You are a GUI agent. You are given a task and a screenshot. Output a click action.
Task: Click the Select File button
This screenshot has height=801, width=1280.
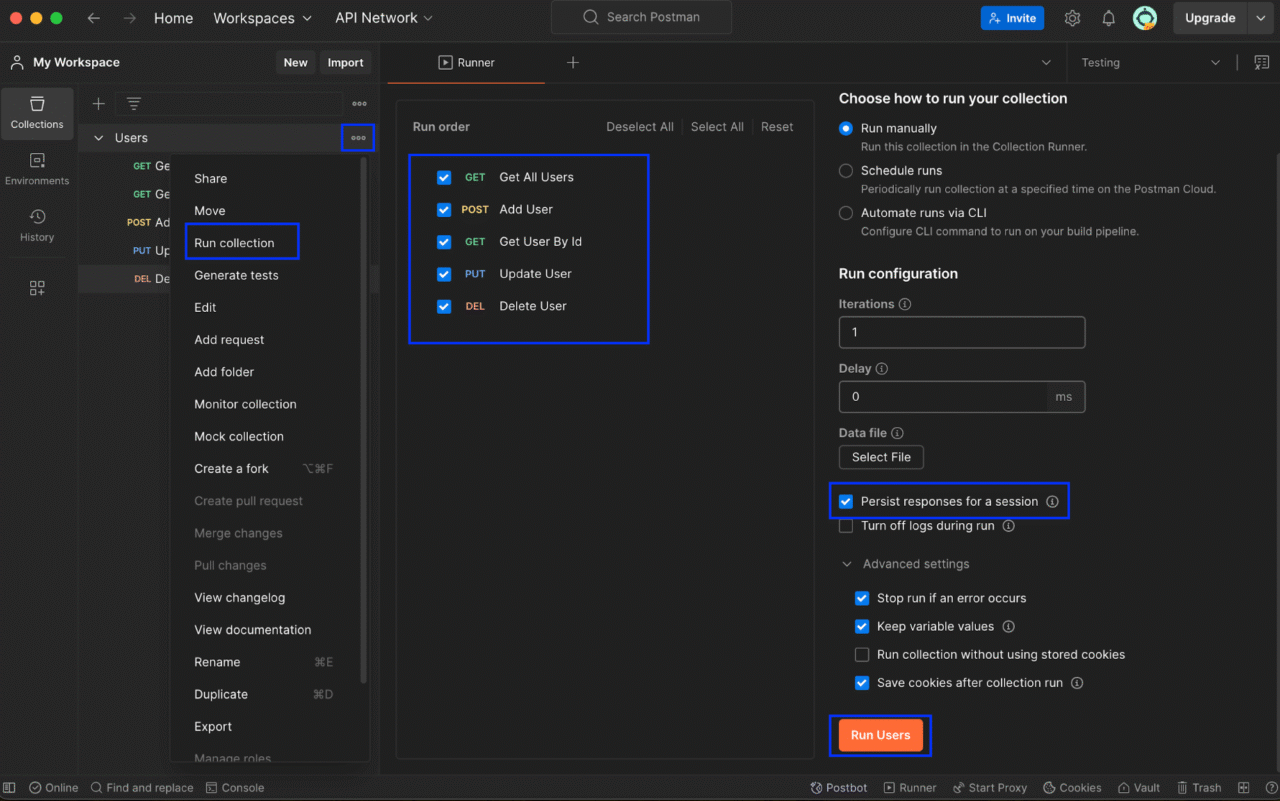coord(881,457)
